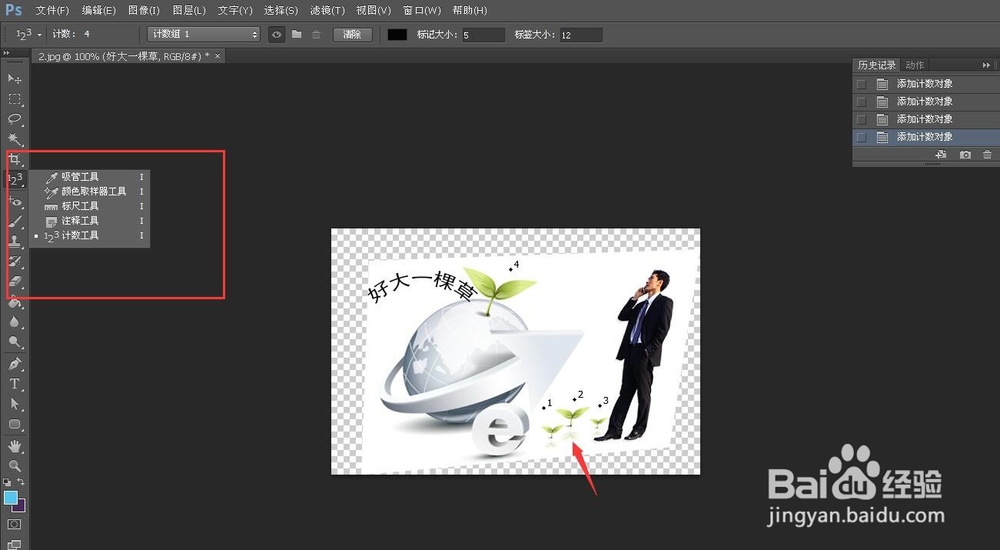Choose 颜色取样器工具 from the flyout
The width and height of the screenshot is (1000, 550).
[x=89, y=191]
